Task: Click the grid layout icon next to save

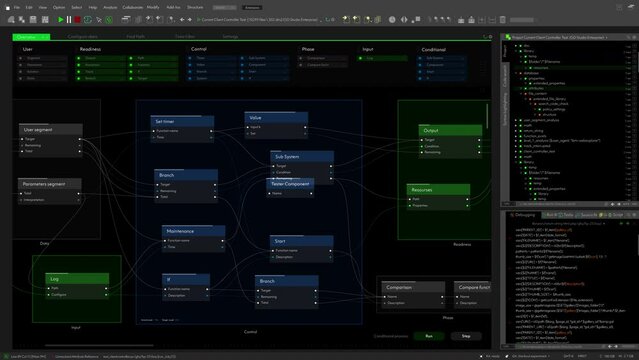Action: click(45, 19)
